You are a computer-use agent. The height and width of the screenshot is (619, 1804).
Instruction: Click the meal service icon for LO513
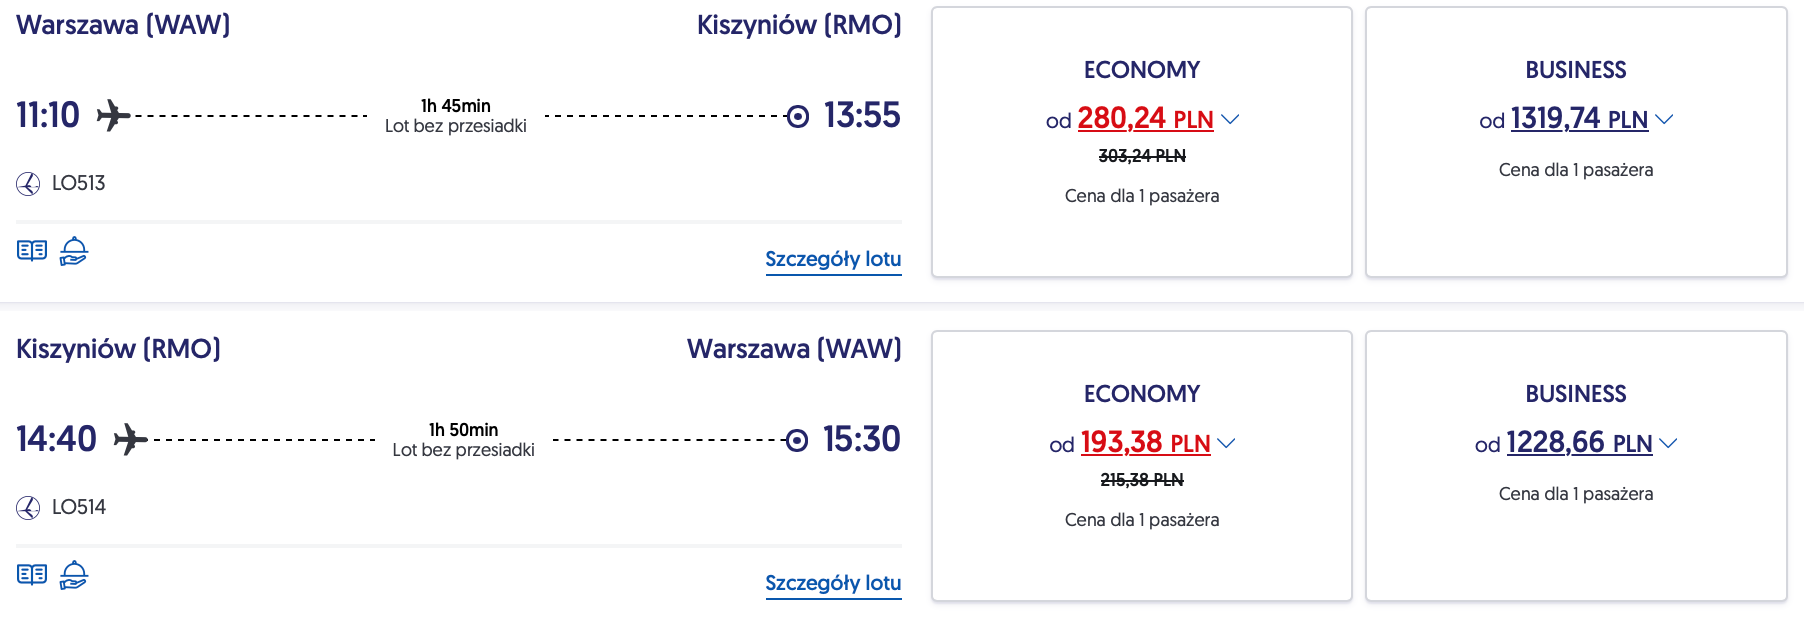[x=74, y=251]
